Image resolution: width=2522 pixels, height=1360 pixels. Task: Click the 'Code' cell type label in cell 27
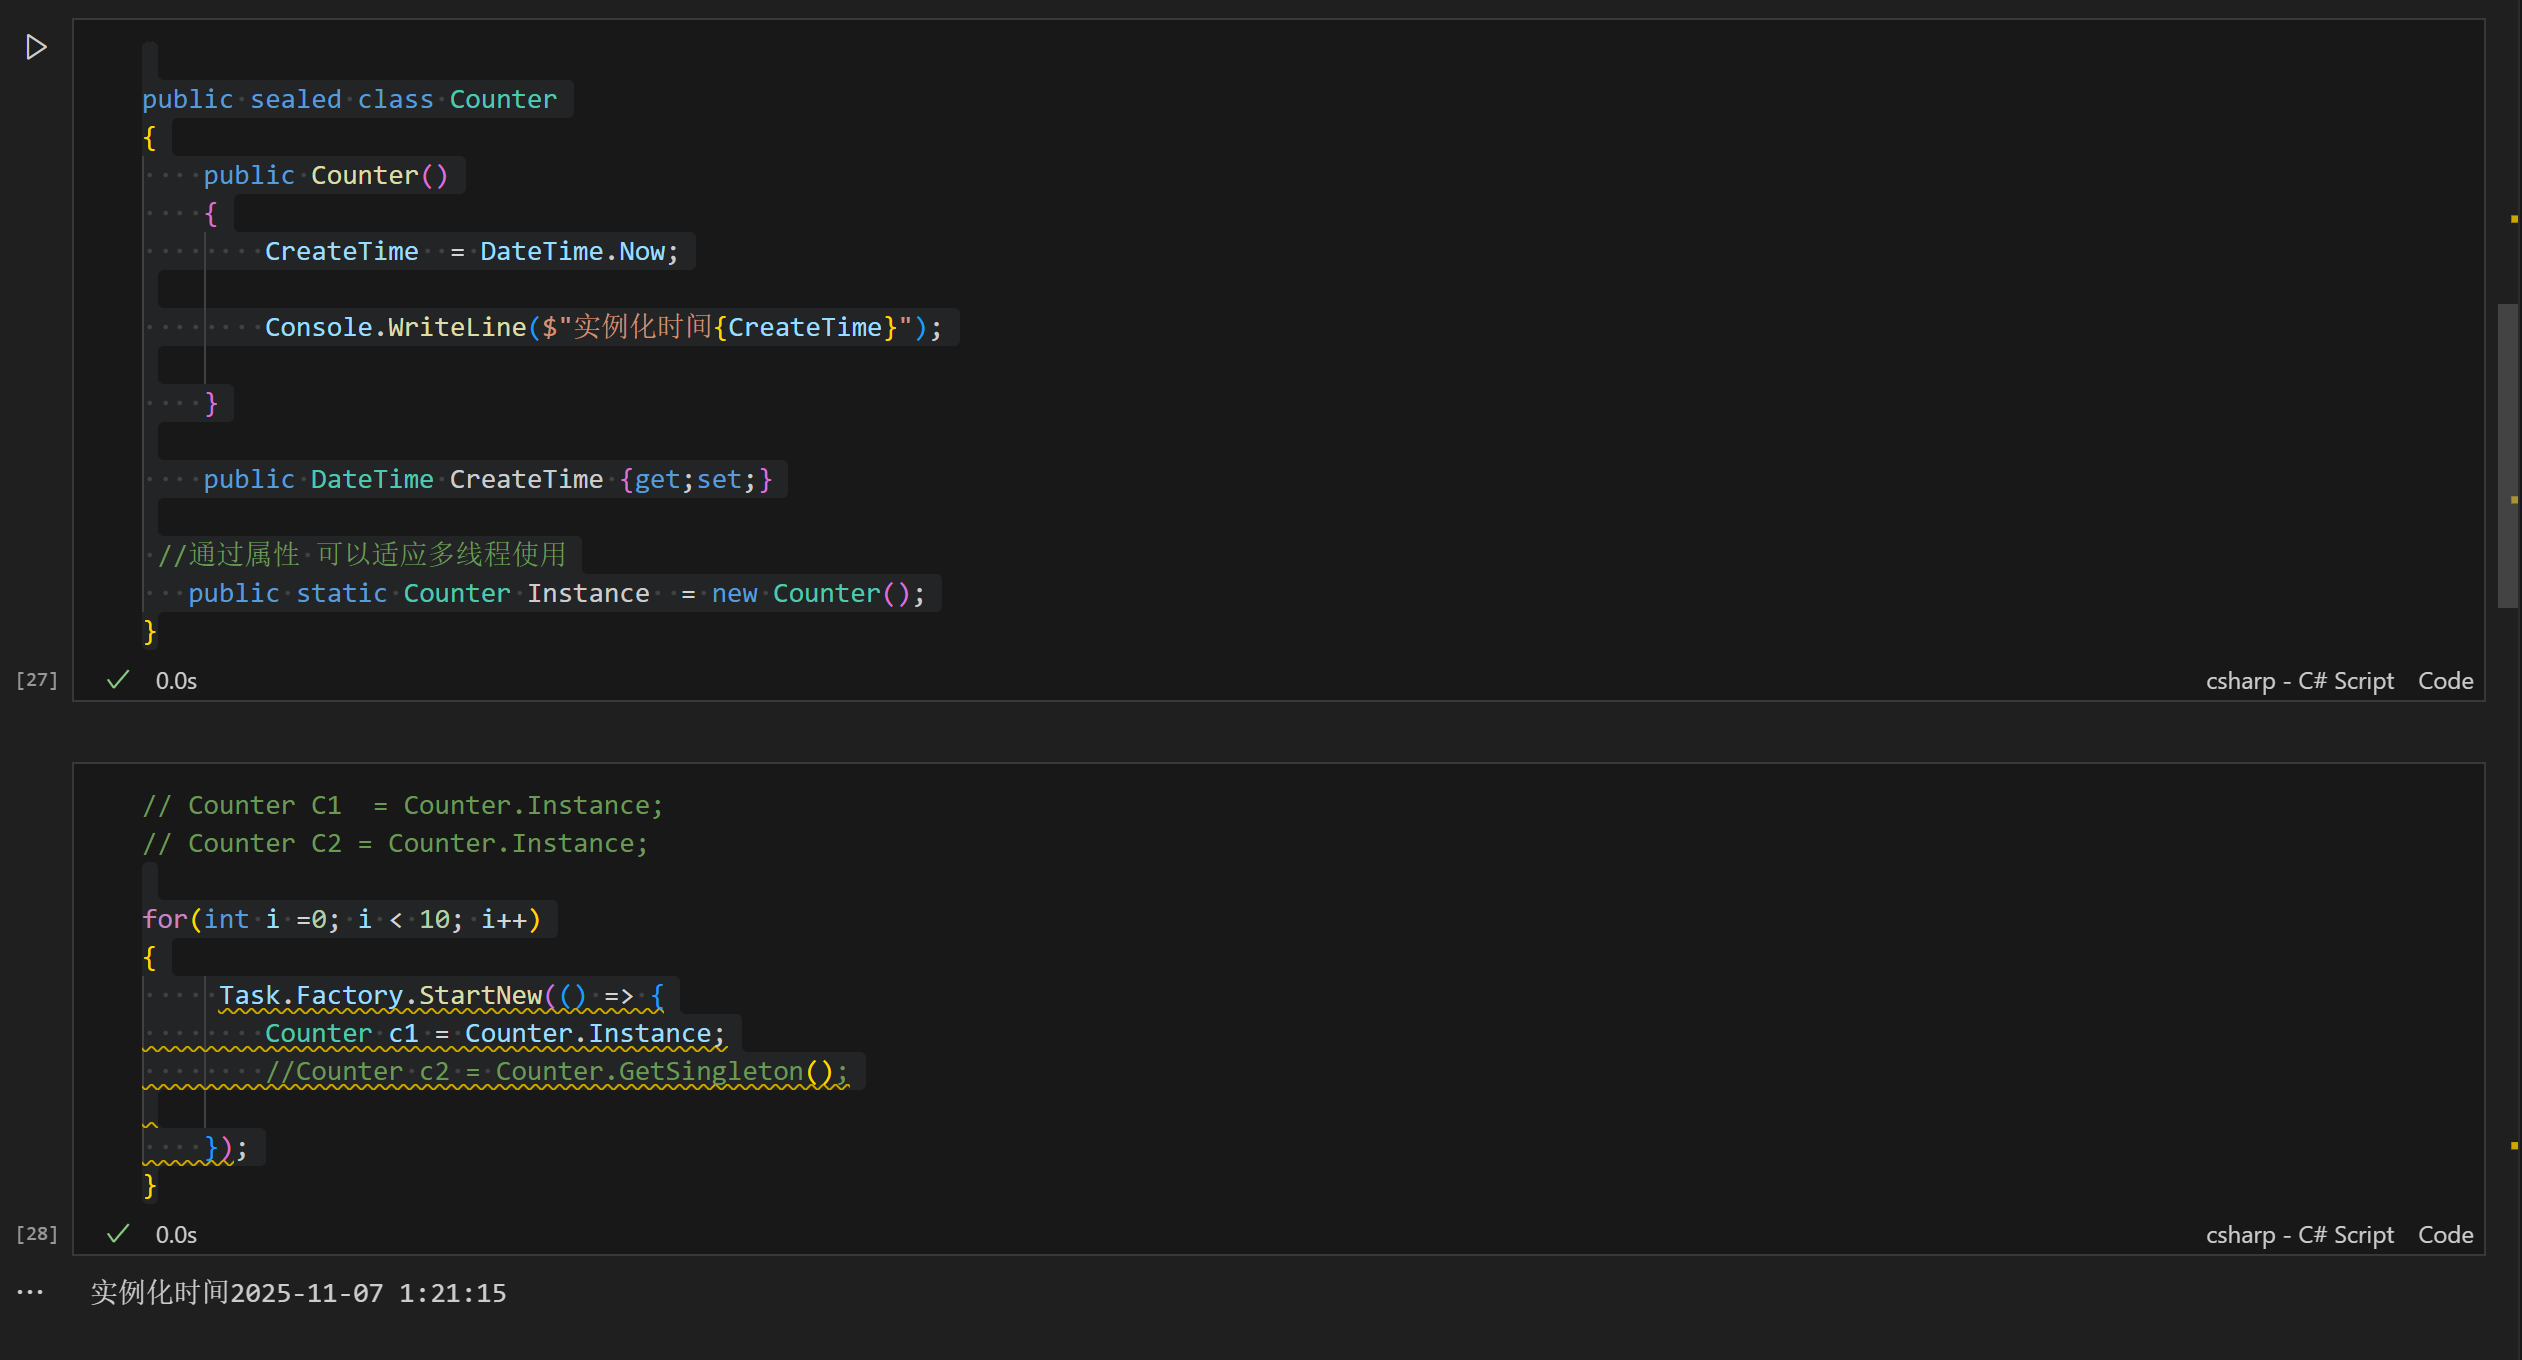coord(2445,681)
